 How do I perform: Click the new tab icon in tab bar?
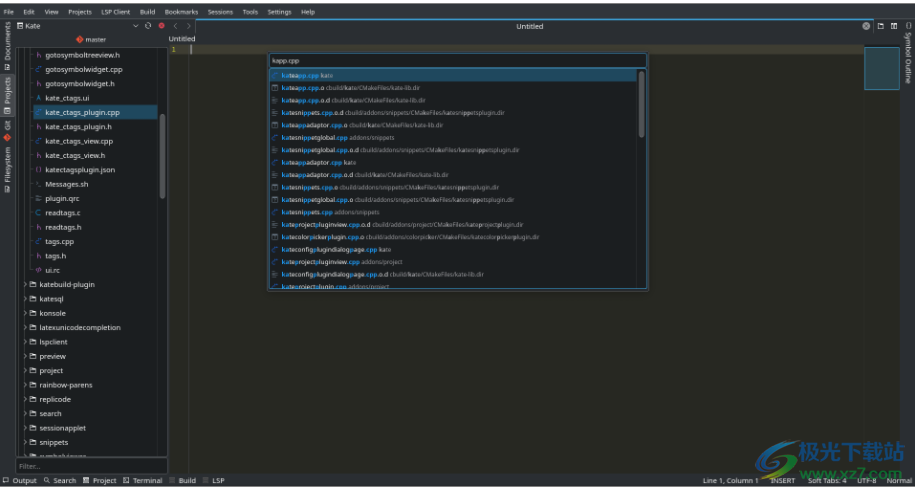click(881, 26)
